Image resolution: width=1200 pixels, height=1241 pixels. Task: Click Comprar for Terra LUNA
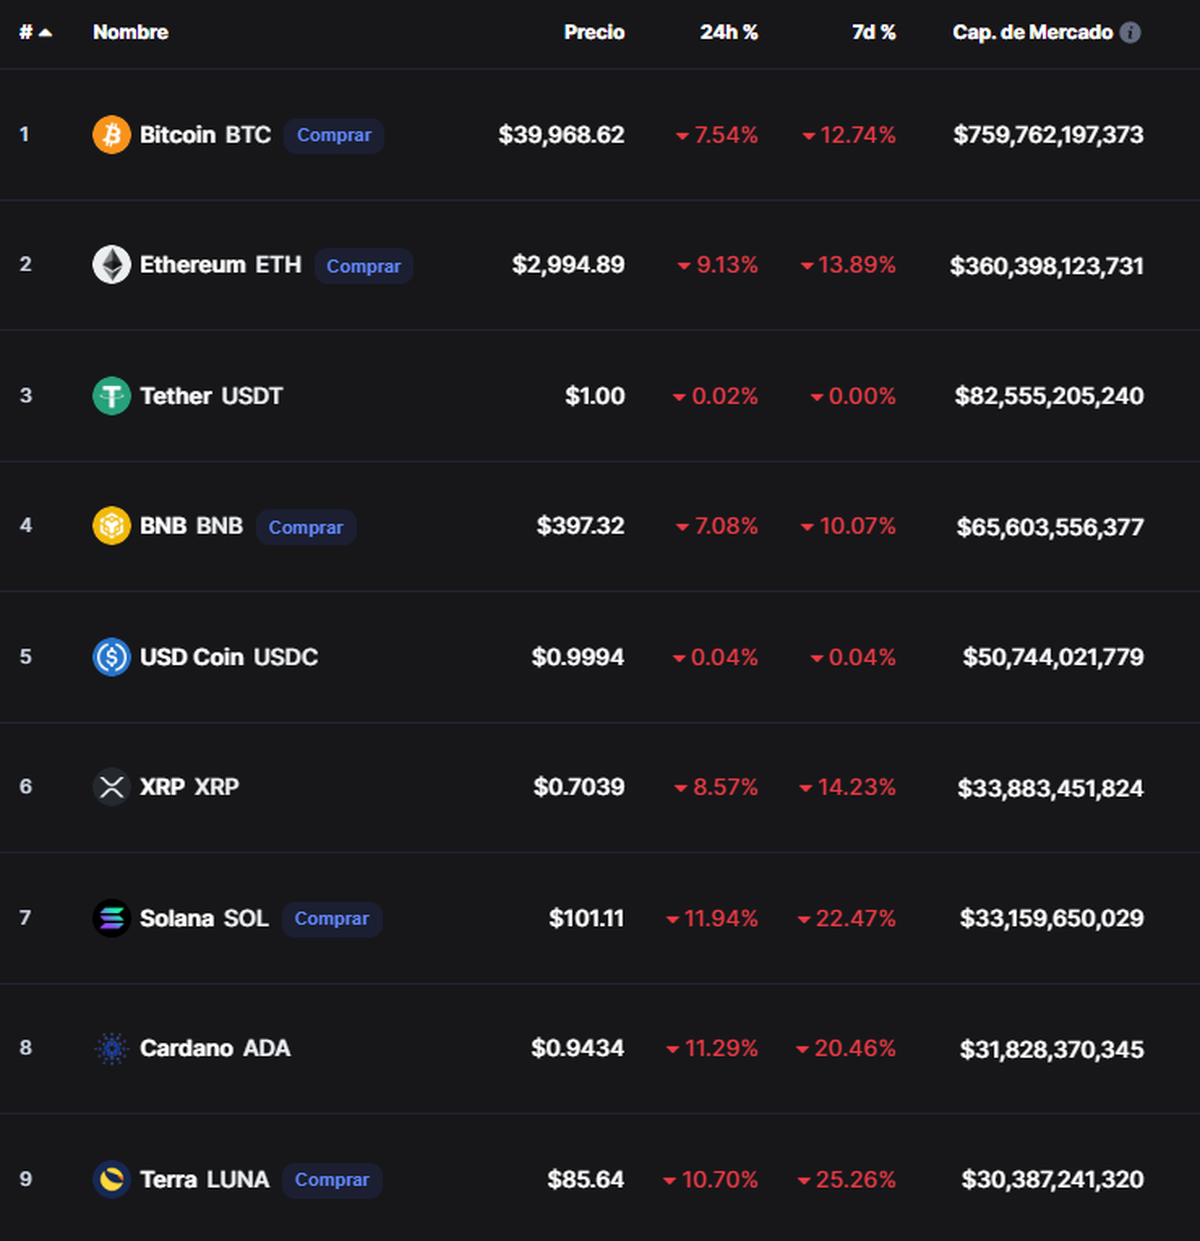332,1180
